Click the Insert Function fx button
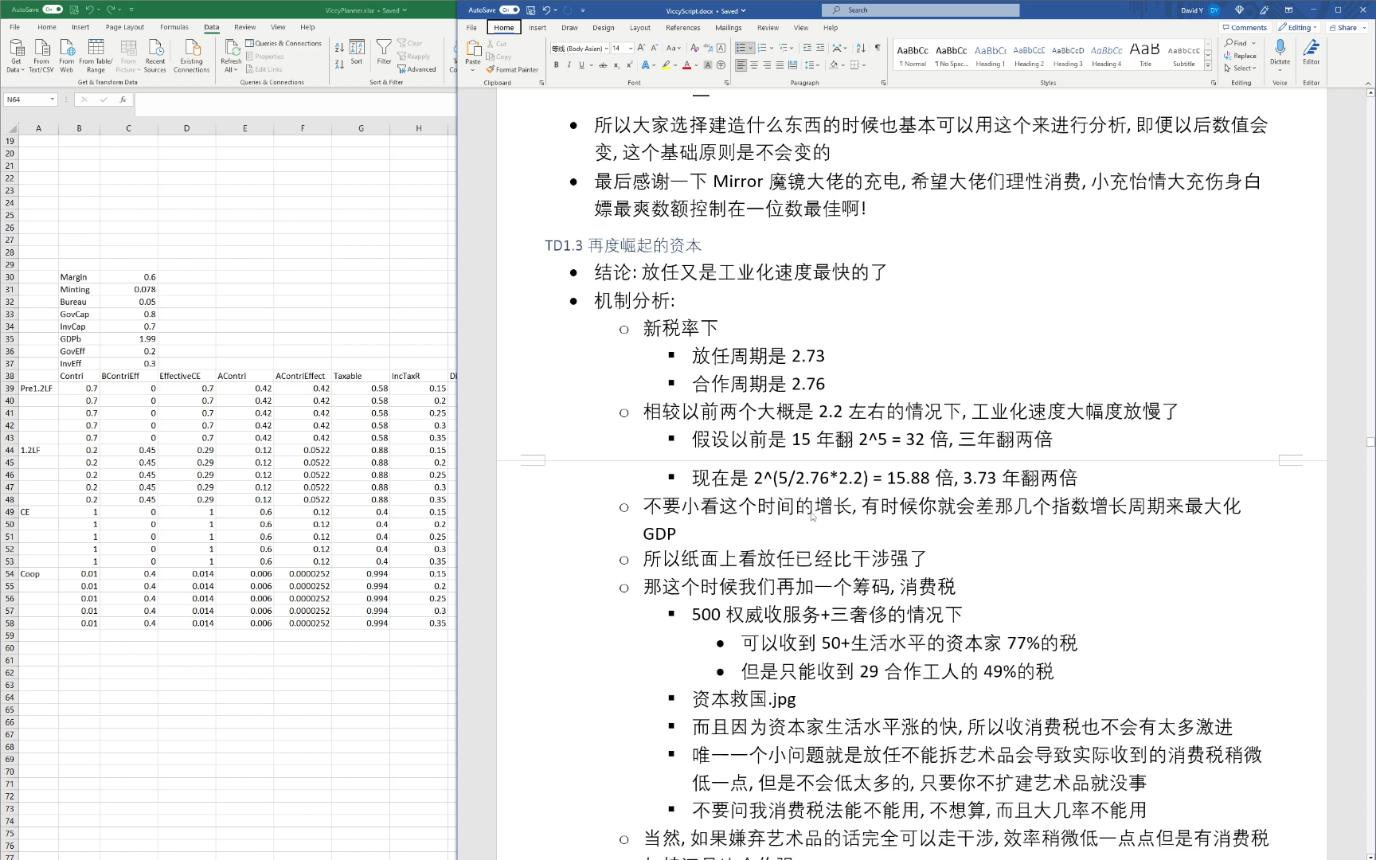The image size is (1376, 860). pos(123,99)
